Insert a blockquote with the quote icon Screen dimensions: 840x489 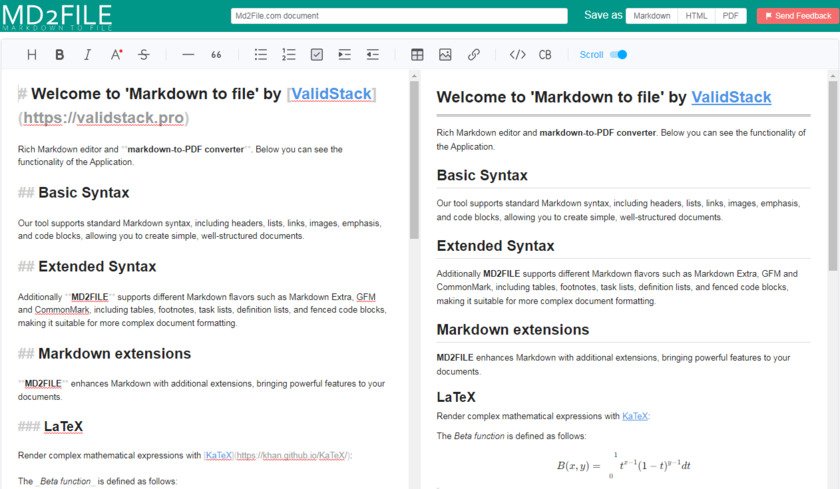pos(216,55)
